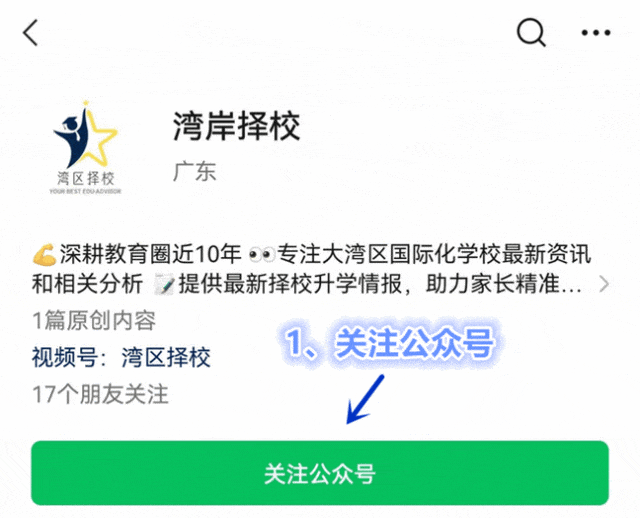Tap the back arrow icon
Image resolution: width=640 pixels, height=518 pixels.
[x=30, y=32]
